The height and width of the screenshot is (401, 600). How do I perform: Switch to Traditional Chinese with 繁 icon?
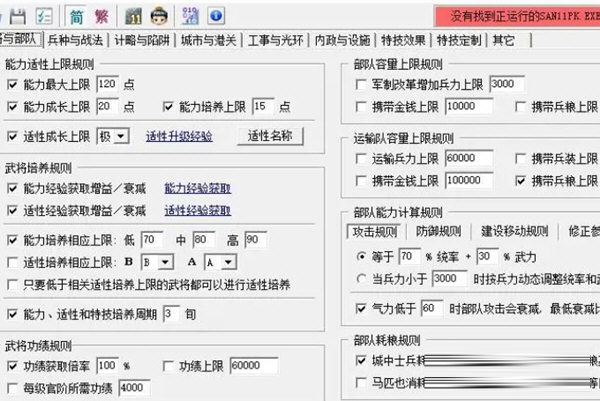[101, 16]
